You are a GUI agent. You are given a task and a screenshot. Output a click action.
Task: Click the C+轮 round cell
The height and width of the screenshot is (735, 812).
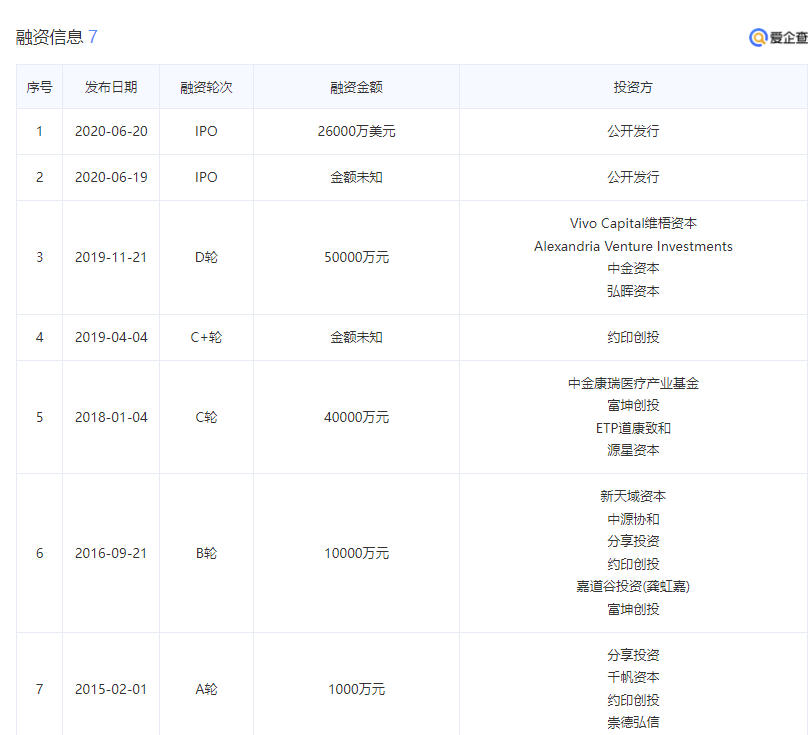click(x=206, y=337)
